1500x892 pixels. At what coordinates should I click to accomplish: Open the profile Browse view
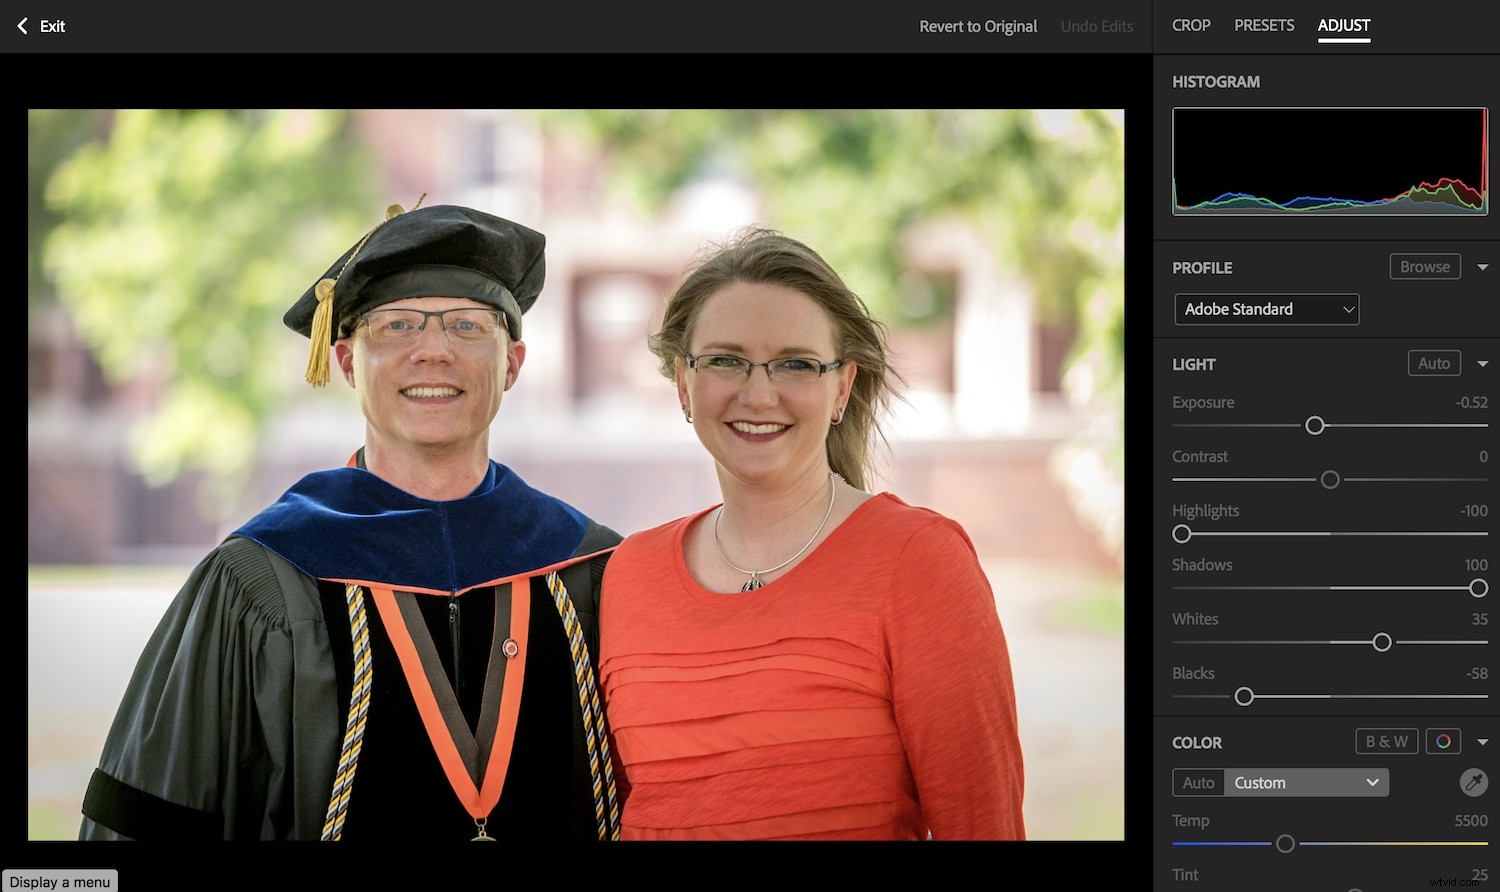pos(1424,266)
